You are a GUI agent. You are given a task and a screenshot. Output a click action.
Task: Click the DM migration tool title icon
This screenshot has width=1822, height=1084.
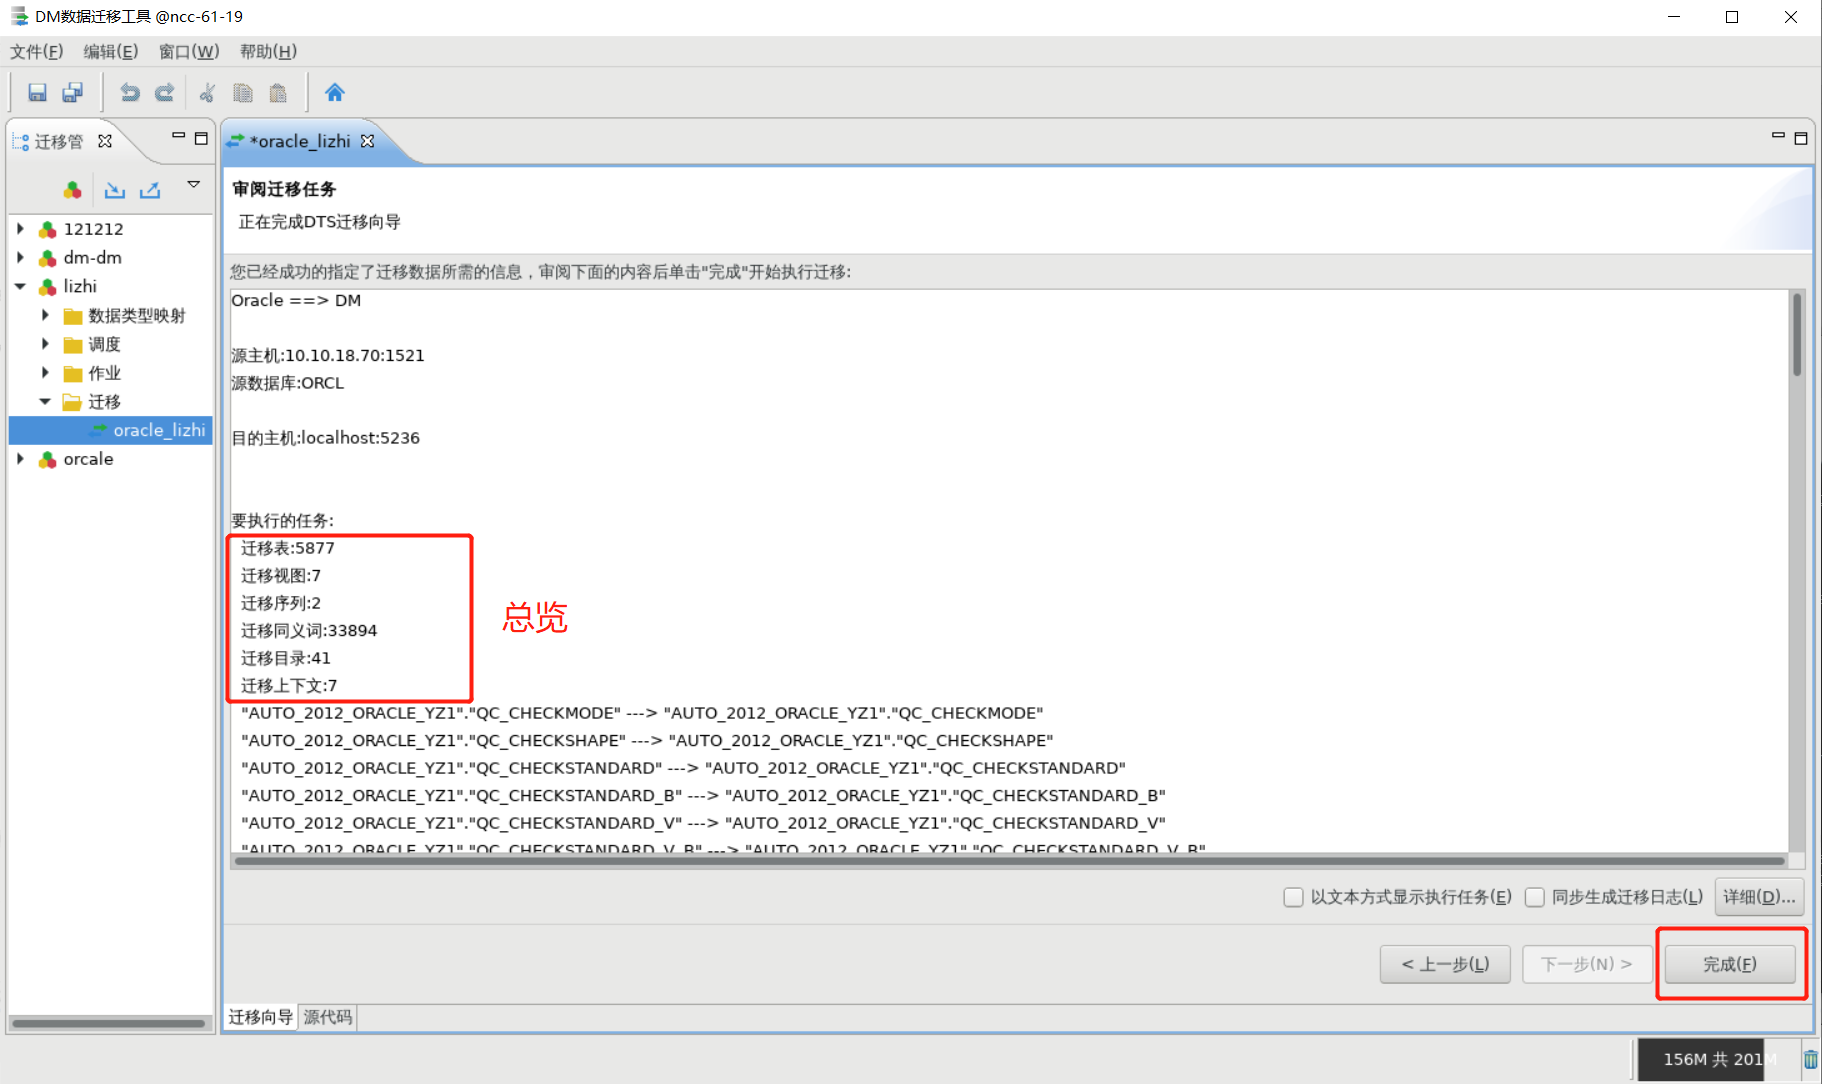[19, 16]
